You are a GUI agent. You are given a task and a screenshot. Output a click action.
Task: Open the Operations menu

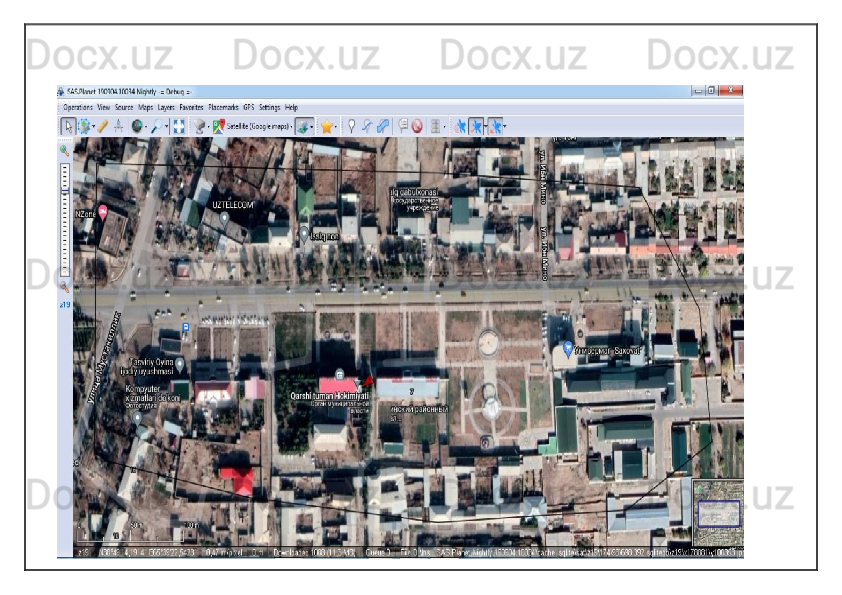tap(78, 107)
